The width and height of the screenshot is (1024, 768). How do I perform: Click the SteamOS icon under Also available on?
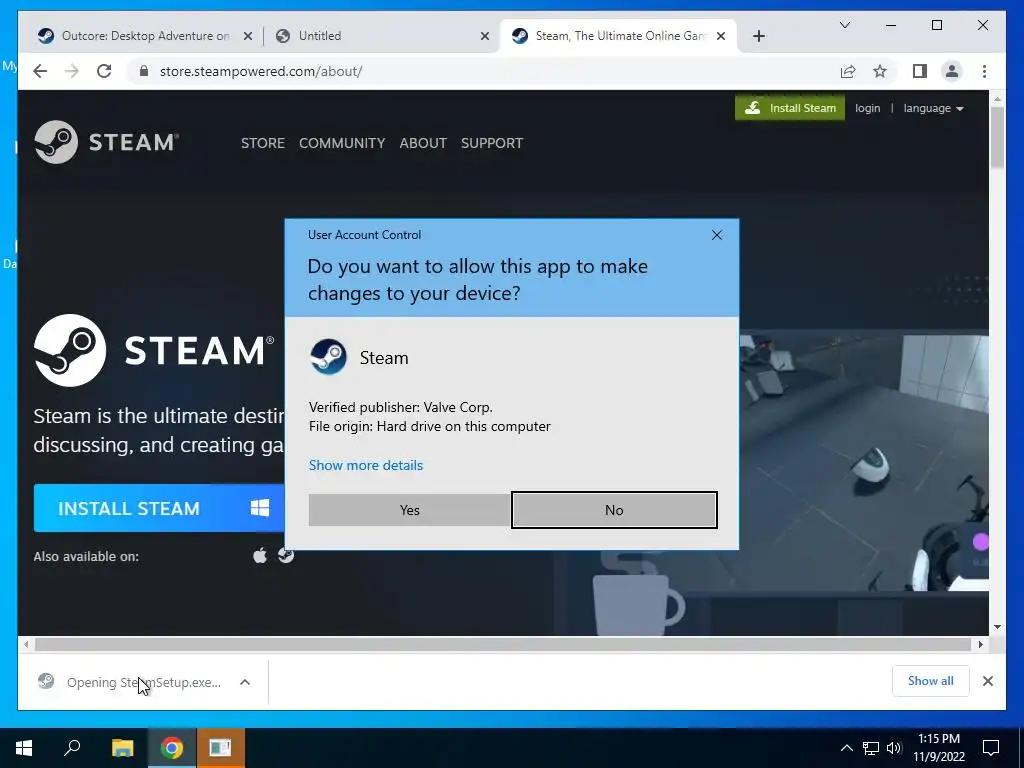(286, 555)
